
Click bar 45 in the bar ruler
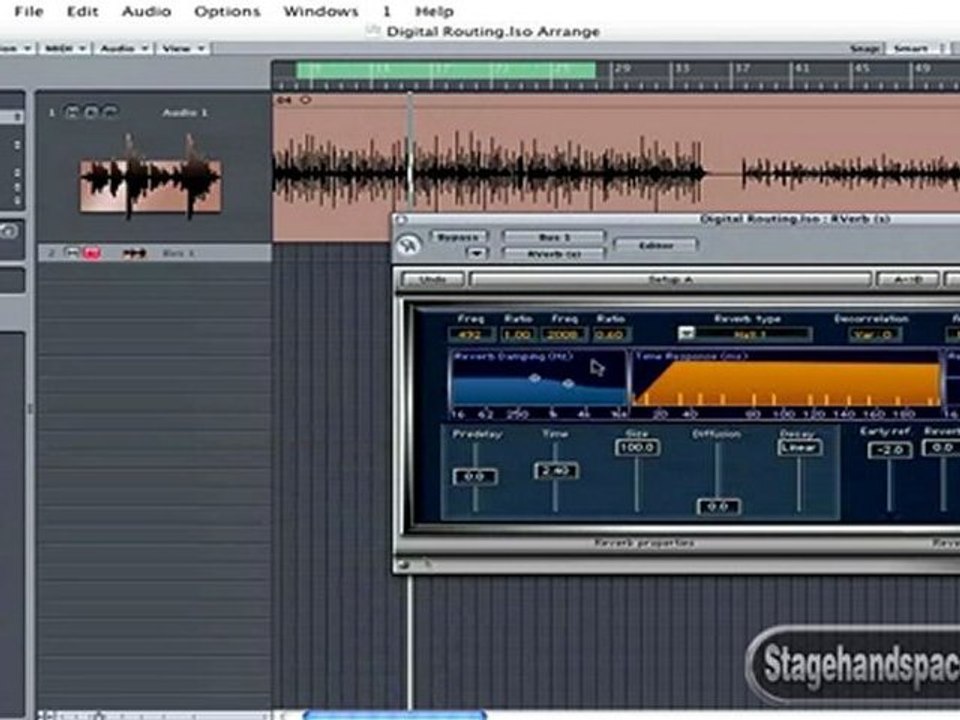[862, 68]
